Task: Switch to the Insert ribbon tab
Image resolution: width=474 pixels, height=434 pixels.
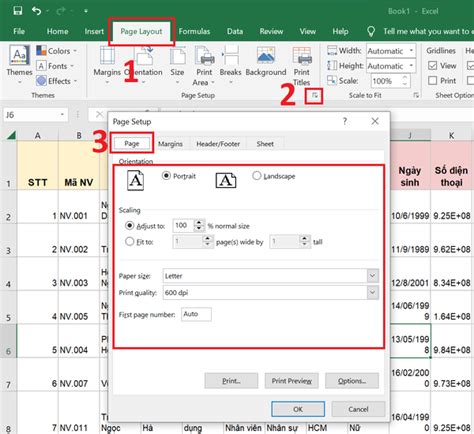Action: (94, 31)
